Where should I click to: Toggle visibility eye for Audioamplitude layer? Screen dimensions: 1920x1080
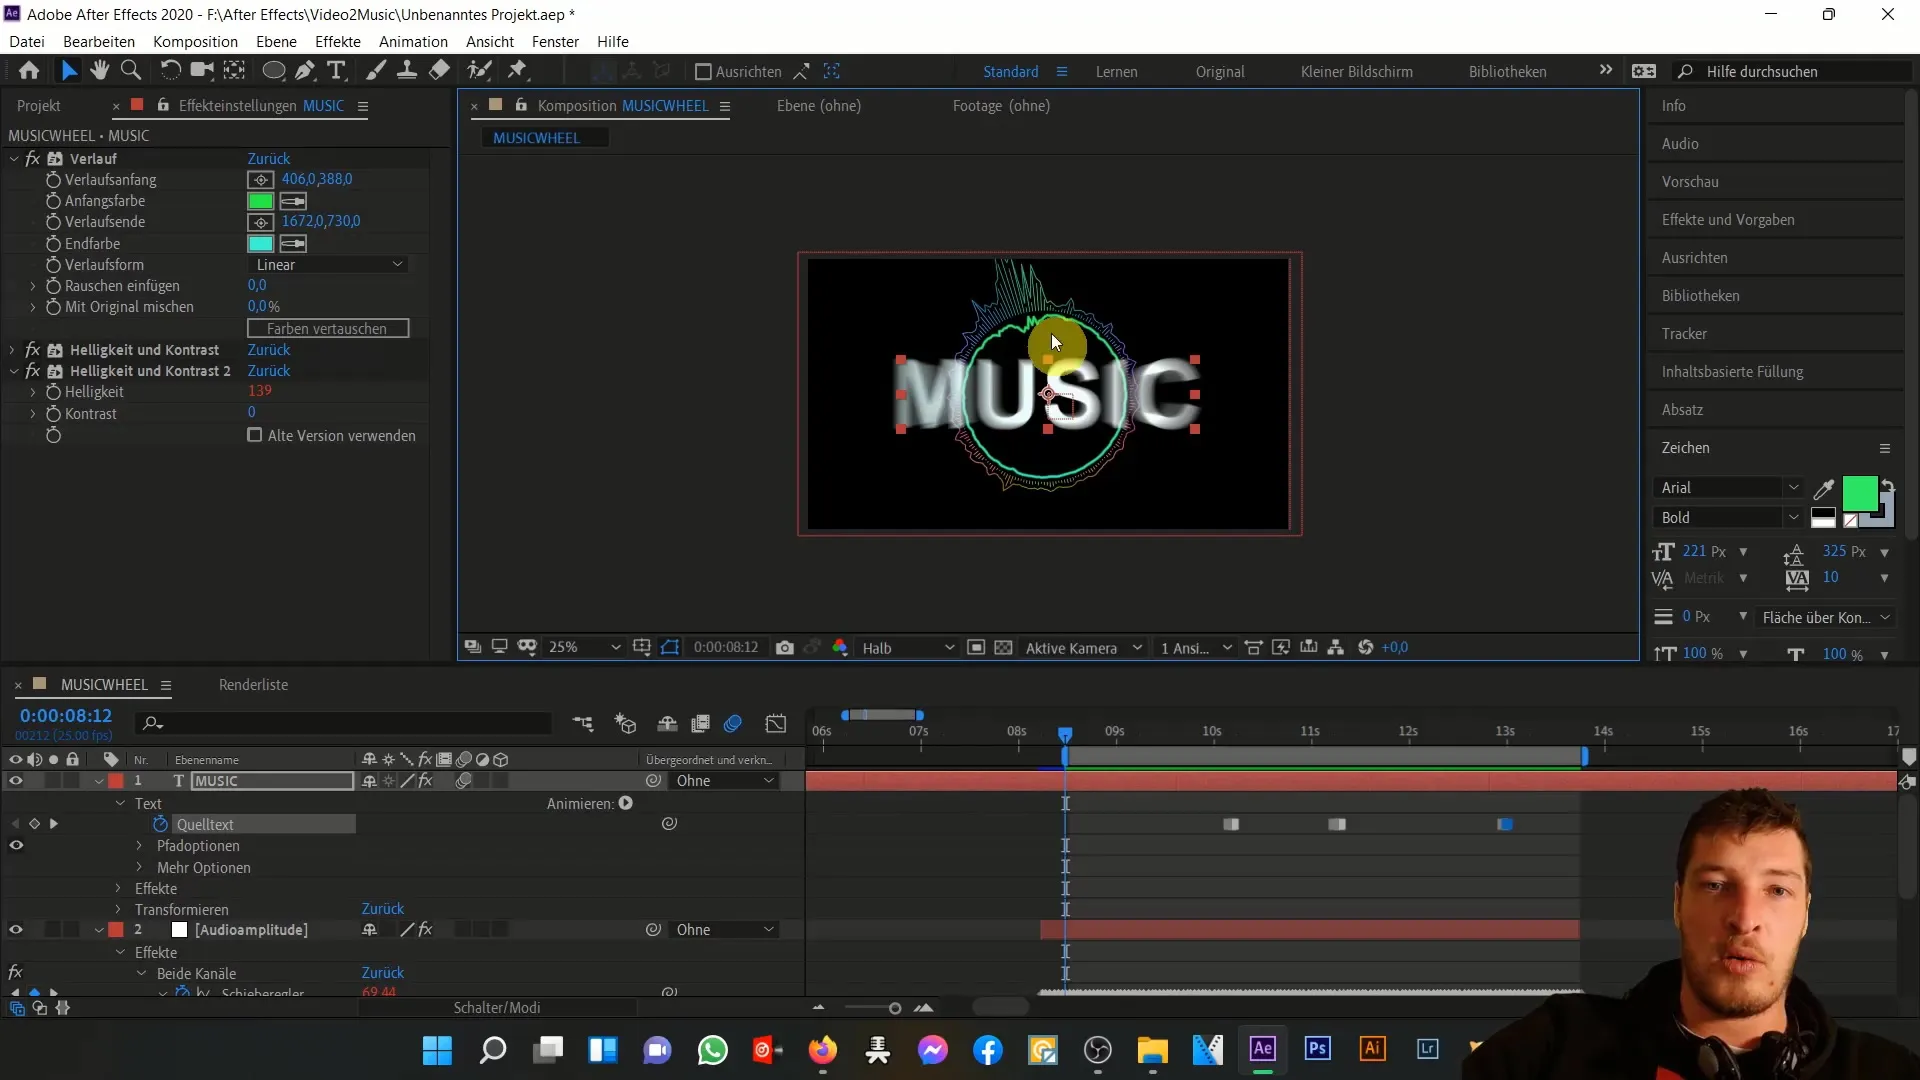point(16,930)
